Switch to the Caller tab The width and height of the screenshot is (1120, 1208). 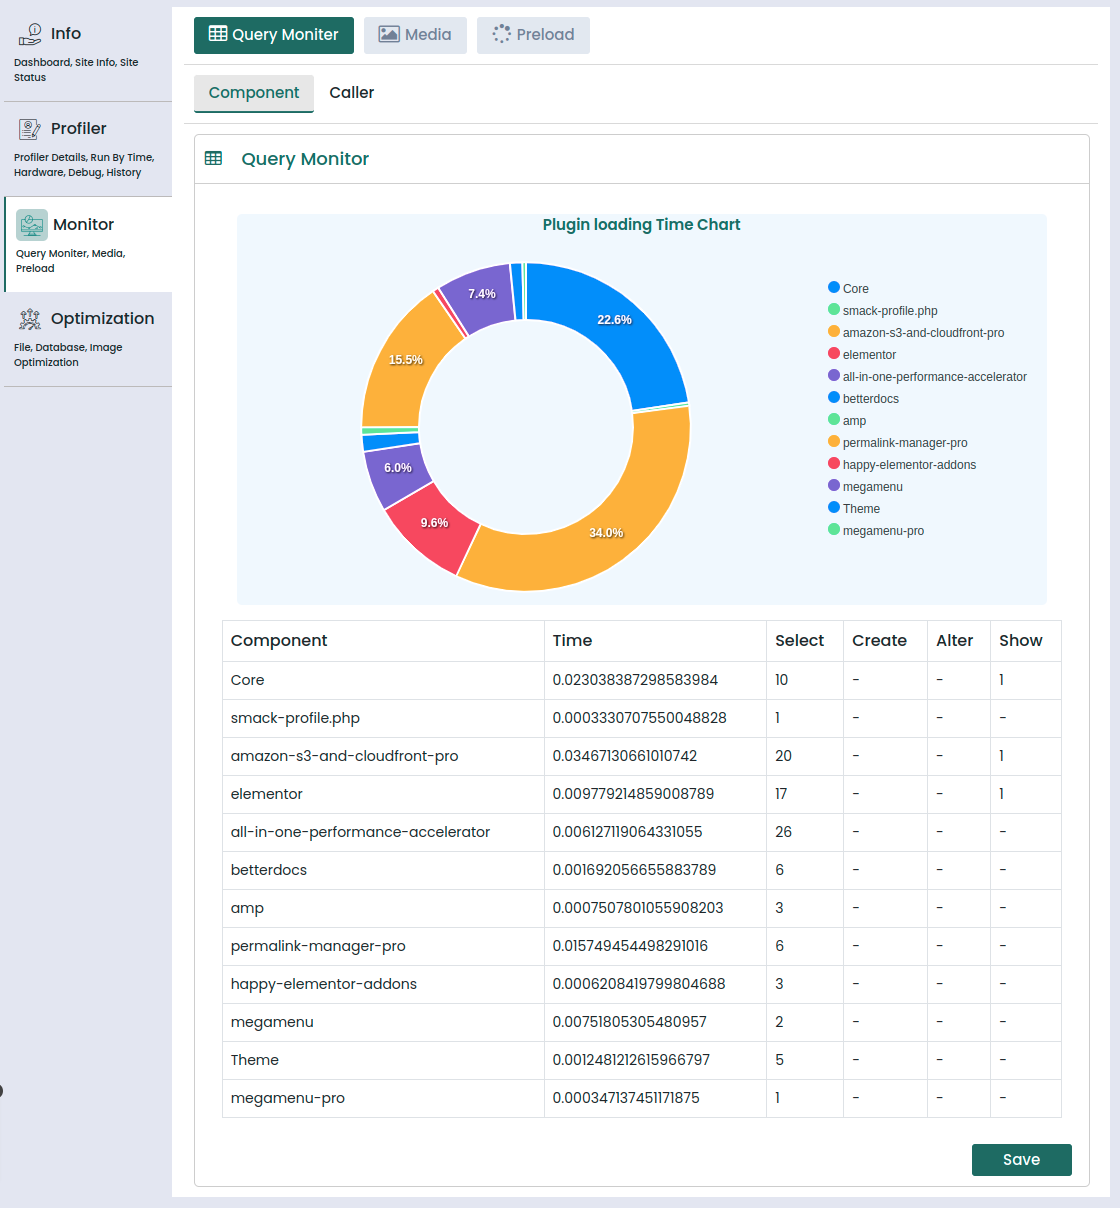[352, 93]
